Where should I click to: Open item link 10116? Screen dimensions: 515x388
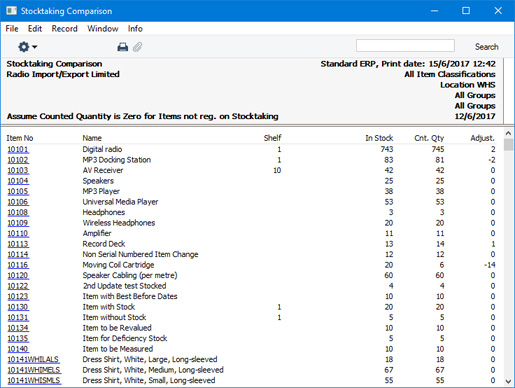point(18,265)
